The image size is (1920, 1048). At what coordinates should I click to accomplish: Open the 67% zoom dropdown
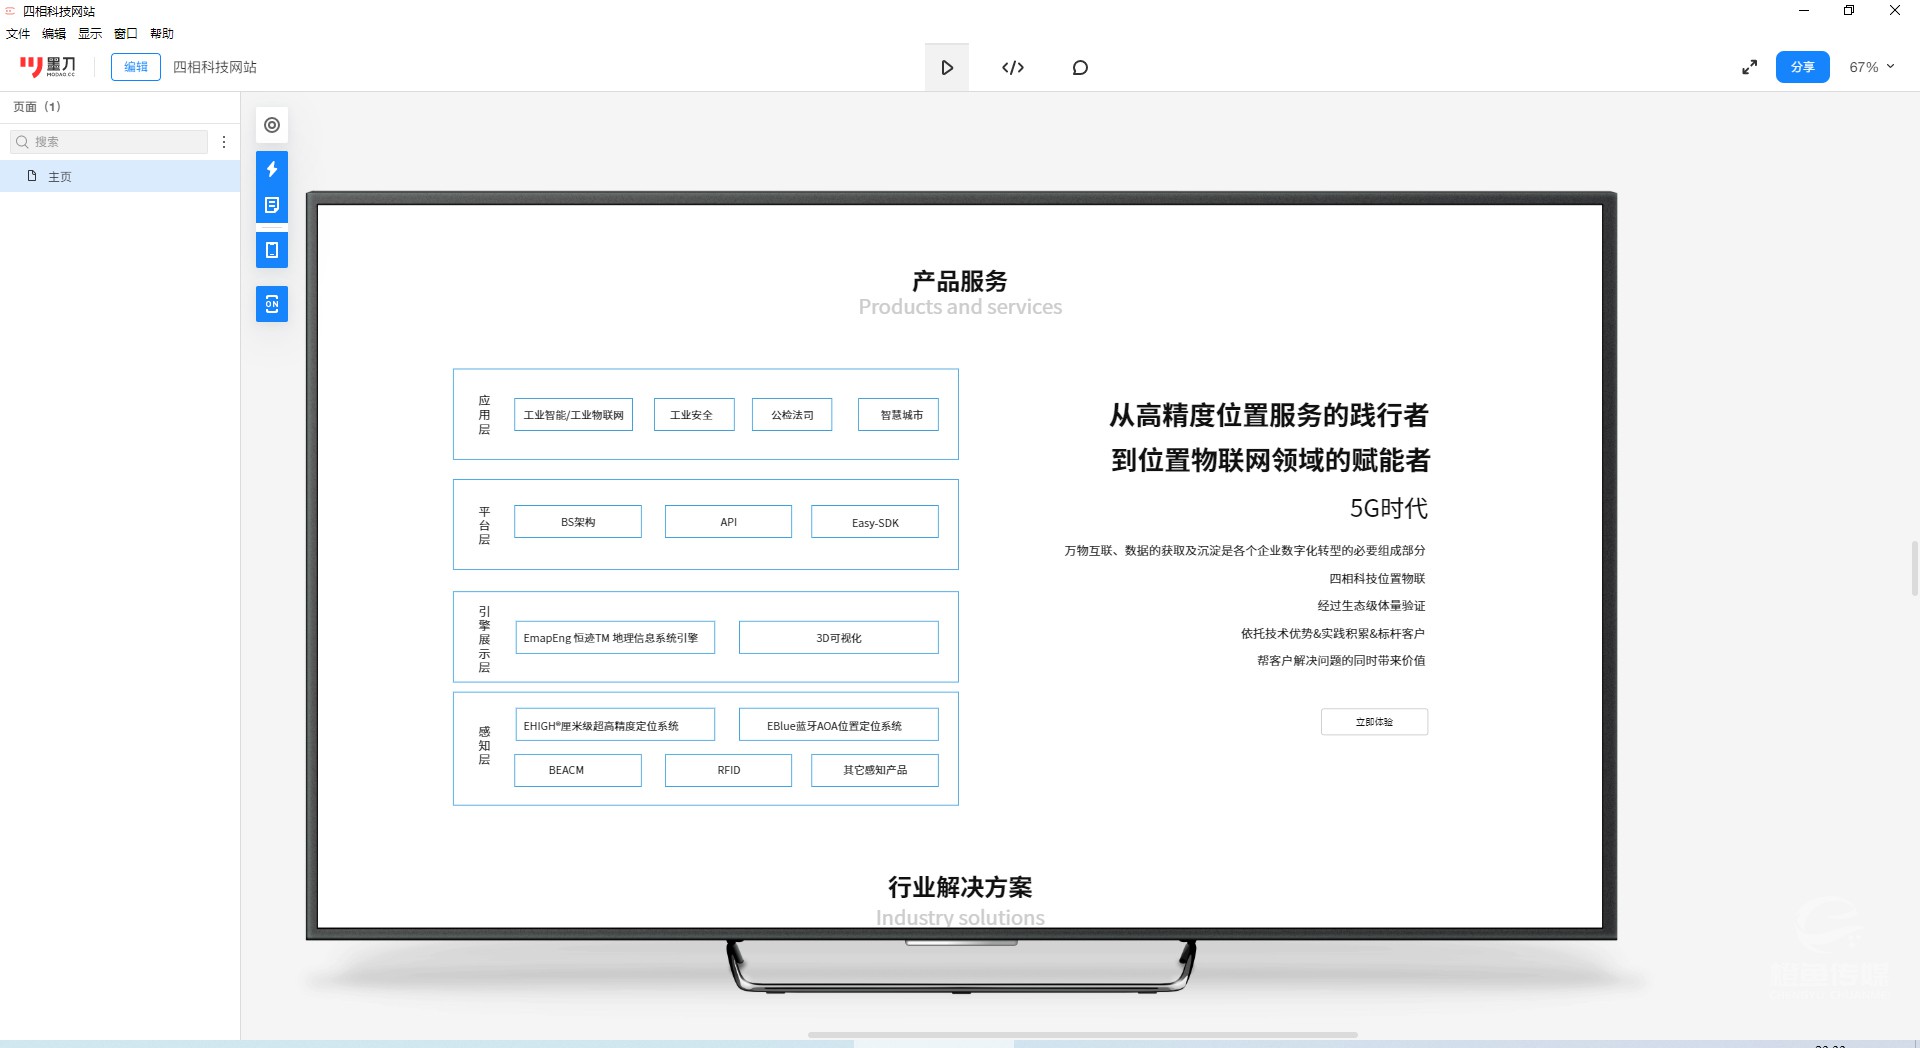(x=1871, y=67)
